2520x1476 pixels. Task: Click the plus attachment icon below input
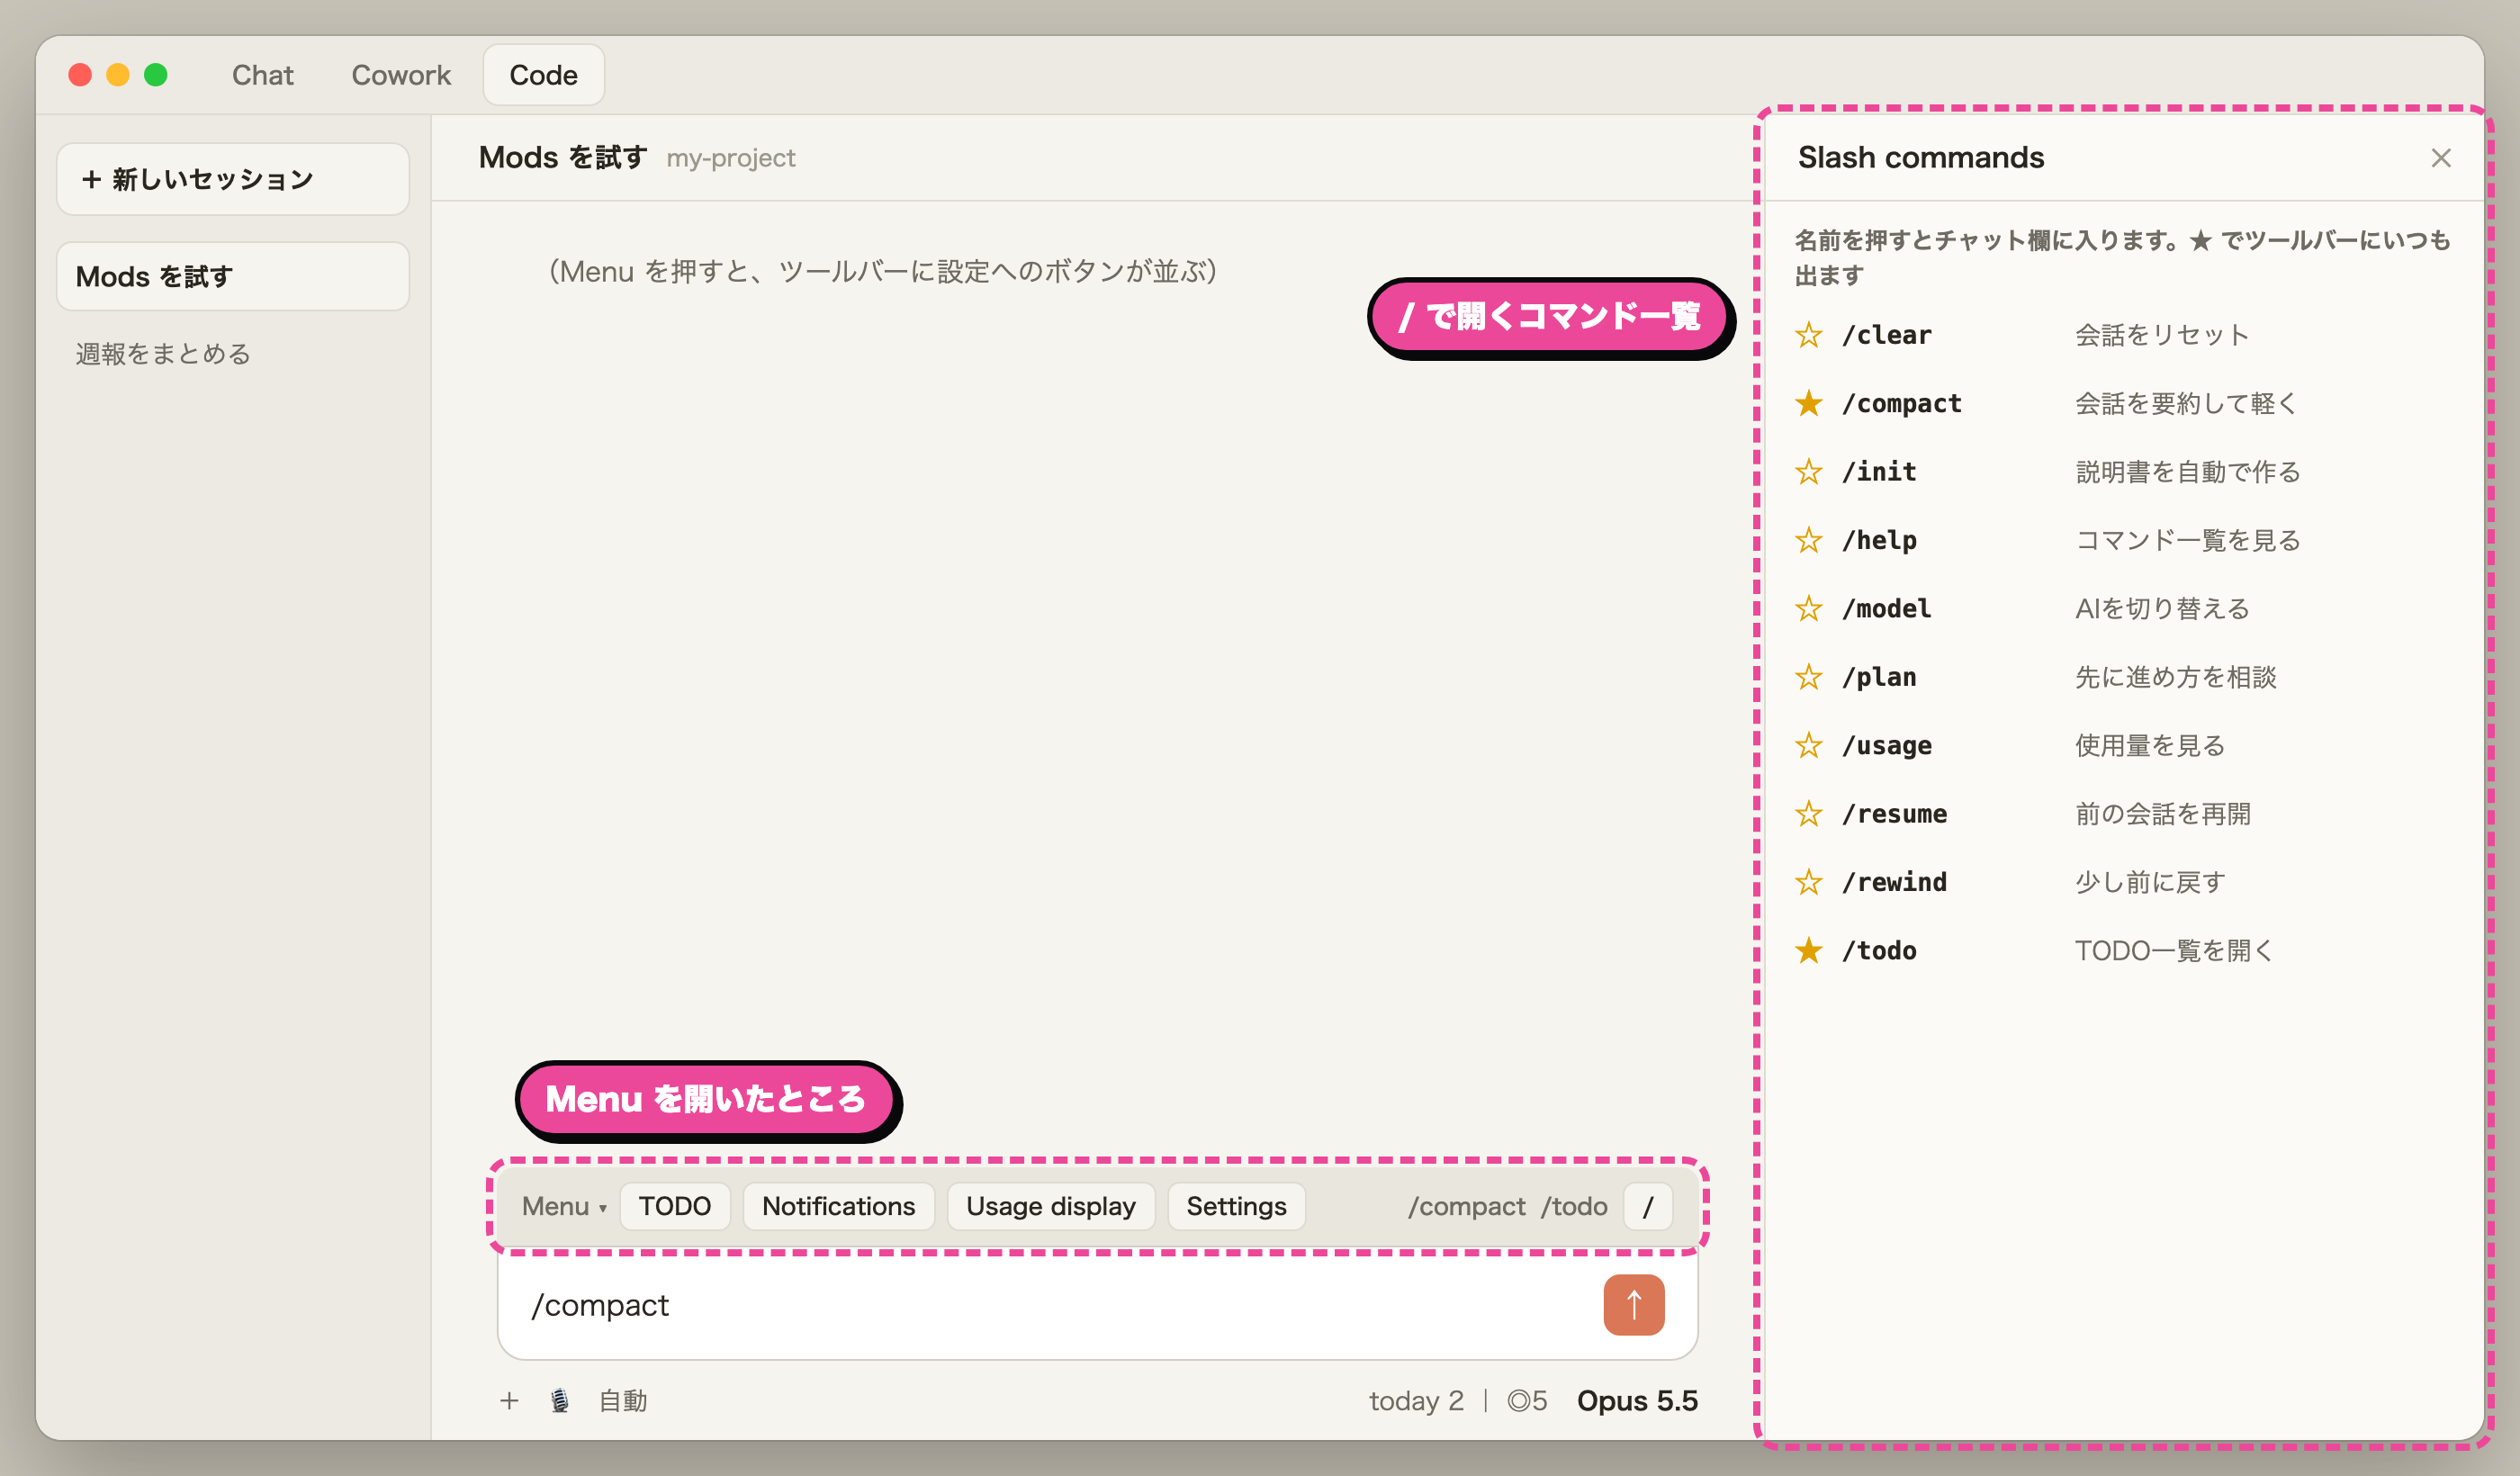pyautogui.click(x=509, y=1401)
